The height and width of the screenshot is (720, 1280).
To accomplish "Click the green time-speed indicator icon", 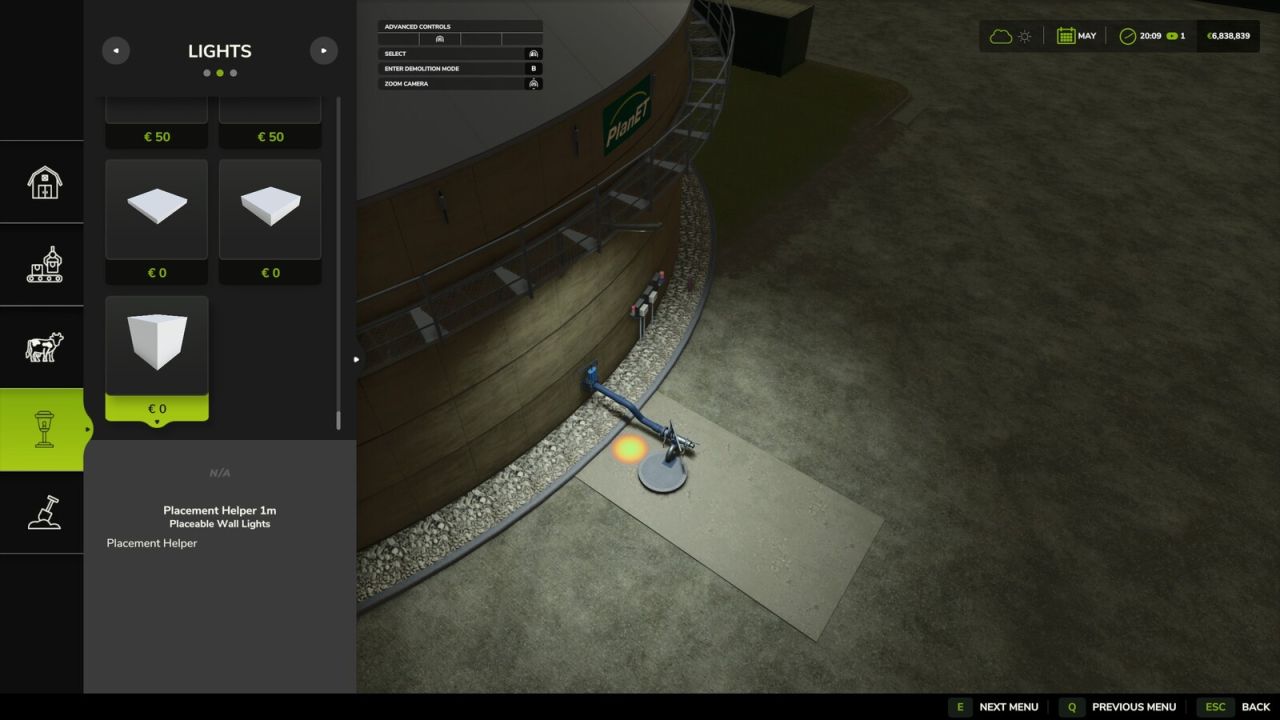I will (1172, 36).
